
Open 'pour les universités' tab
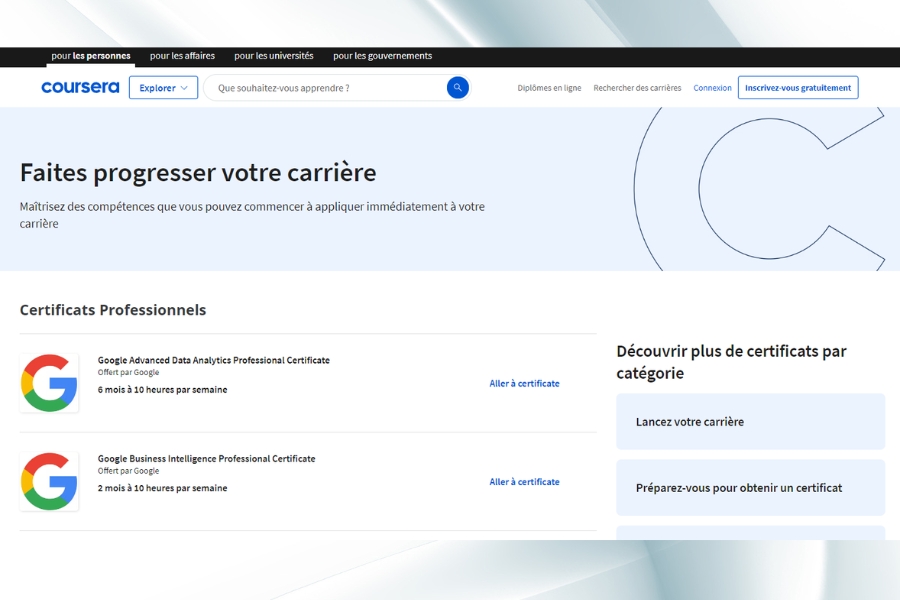274,56
